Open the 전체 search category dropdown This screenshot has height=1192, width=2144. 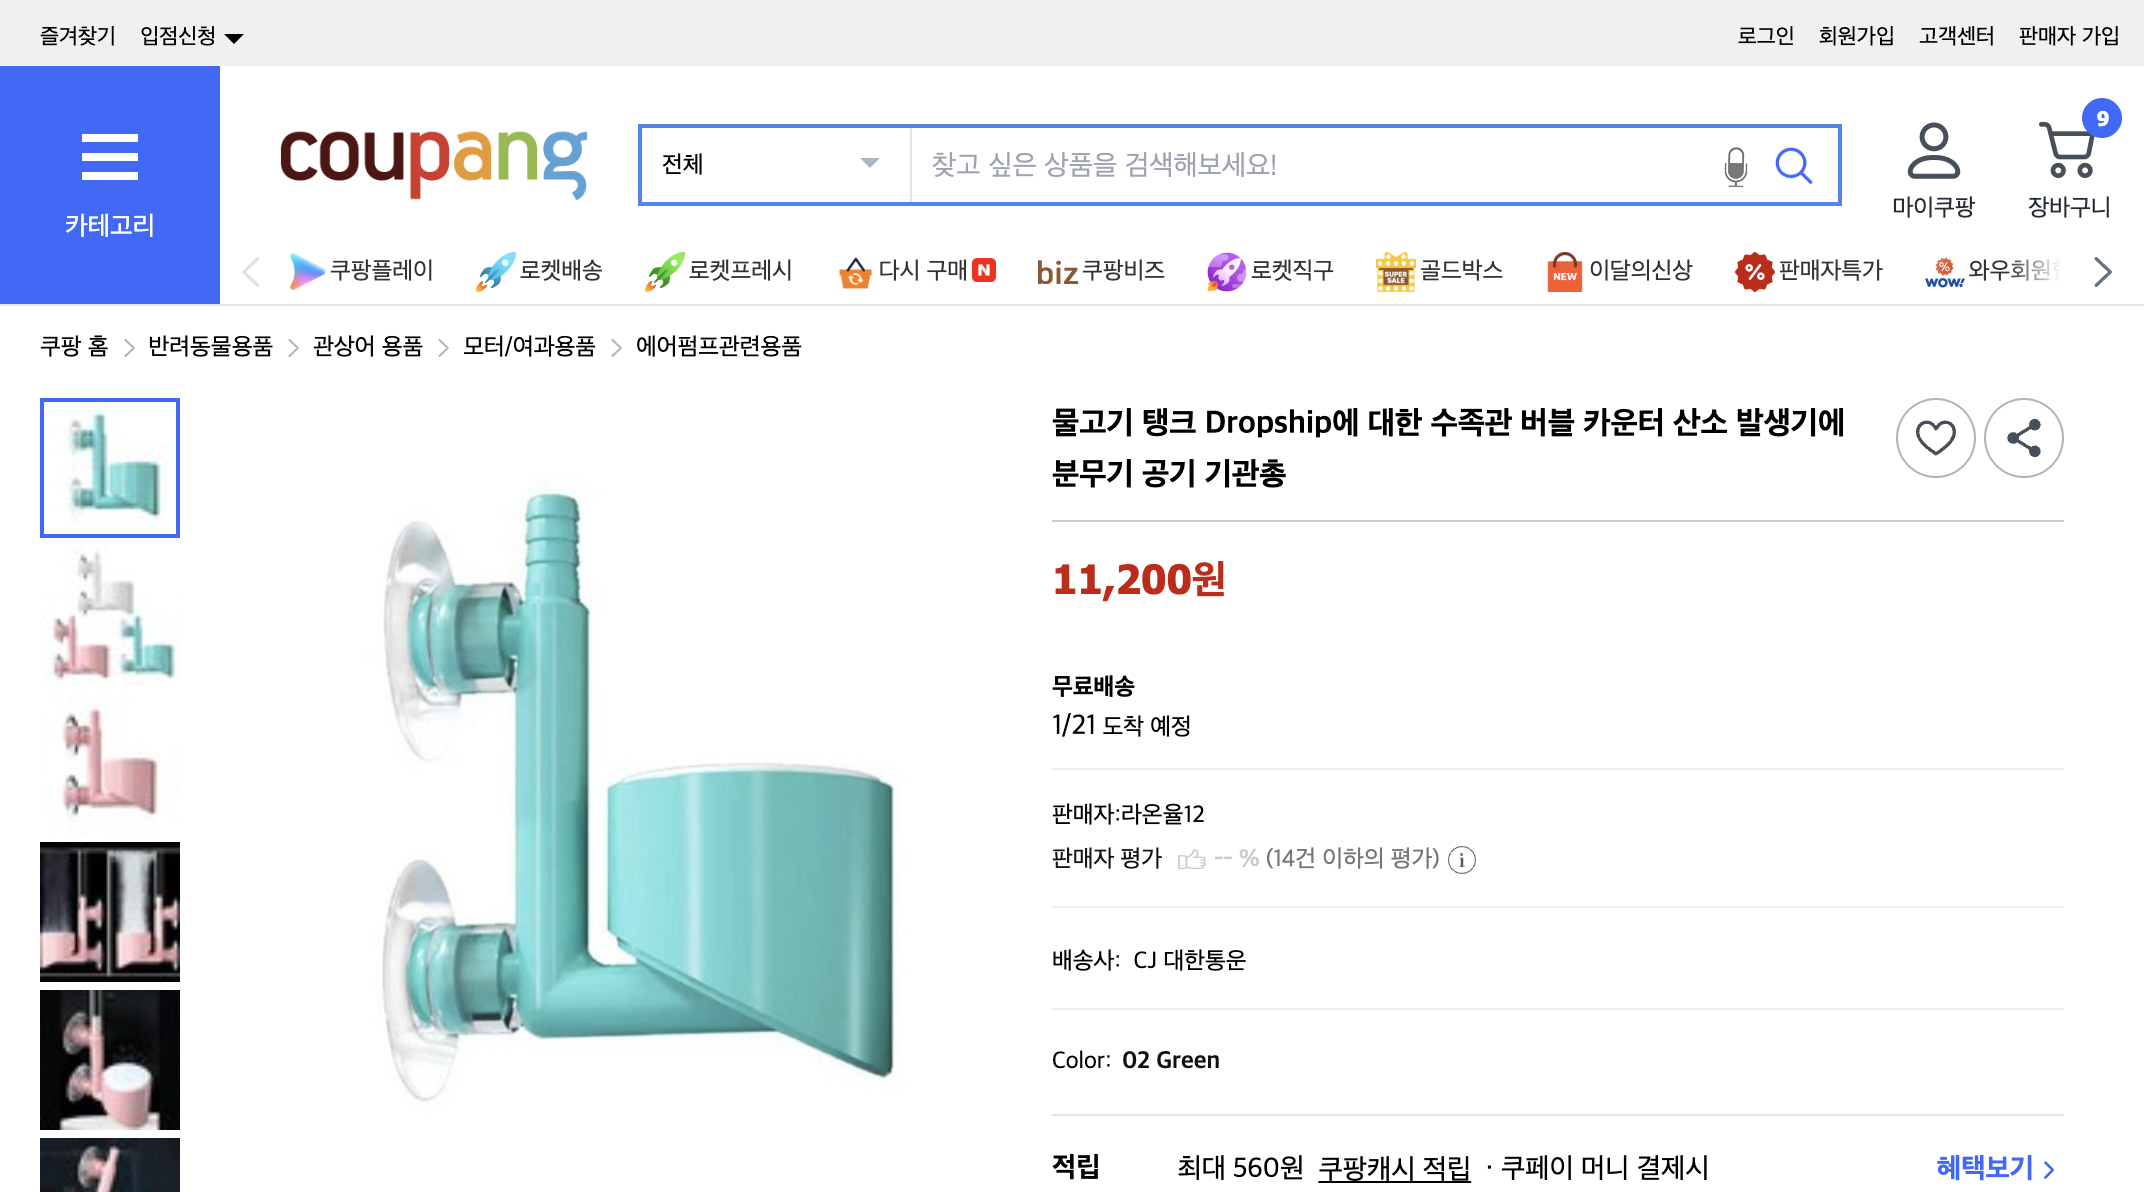pyautogui.click(x=770, y=164)
